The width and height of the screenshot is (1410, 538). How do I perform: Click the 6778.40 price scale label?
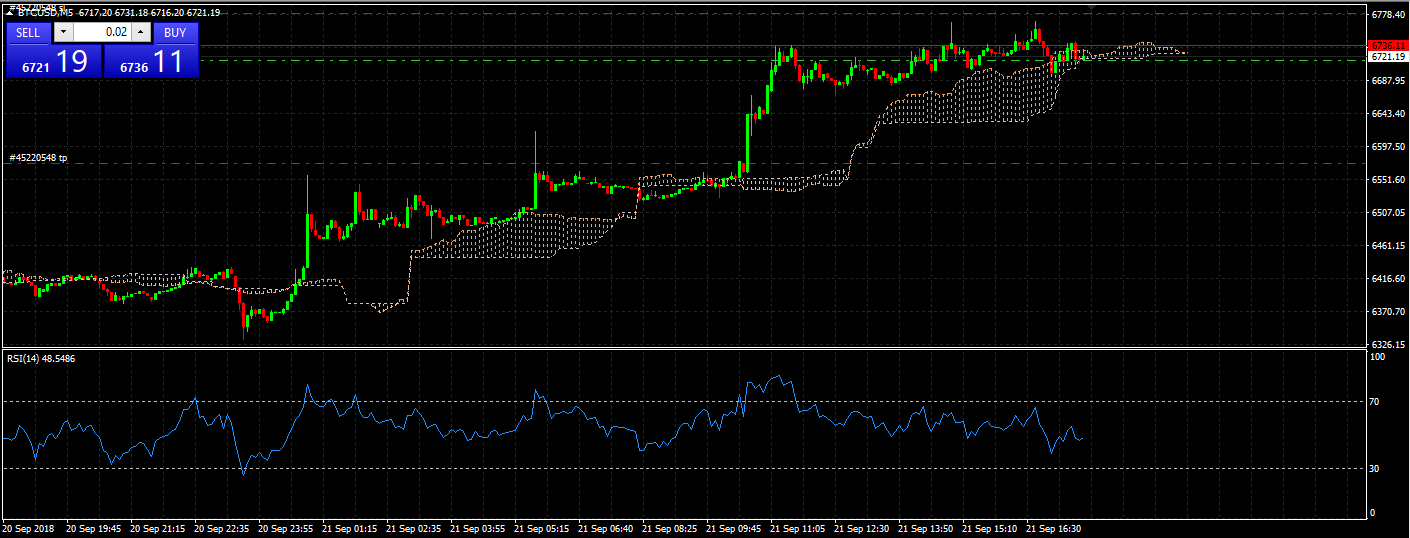click(x=1388, y=15)
